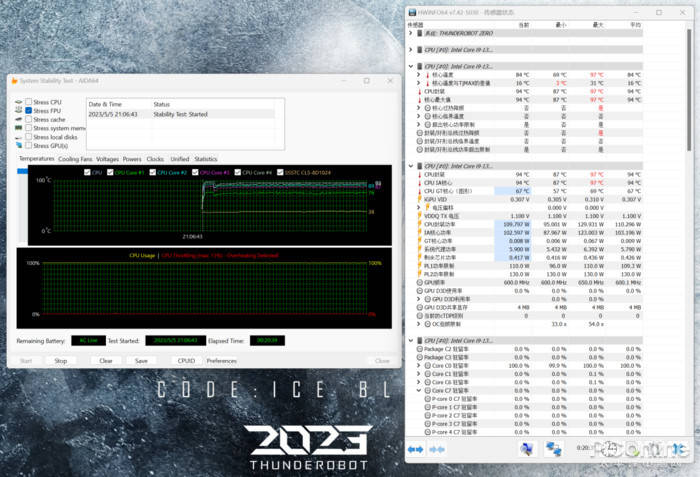The width and height of the screenshot is (700, 477).
Task: Expand the THUNDEROBOT ZERO system sensor group
Action: [411, 33]
